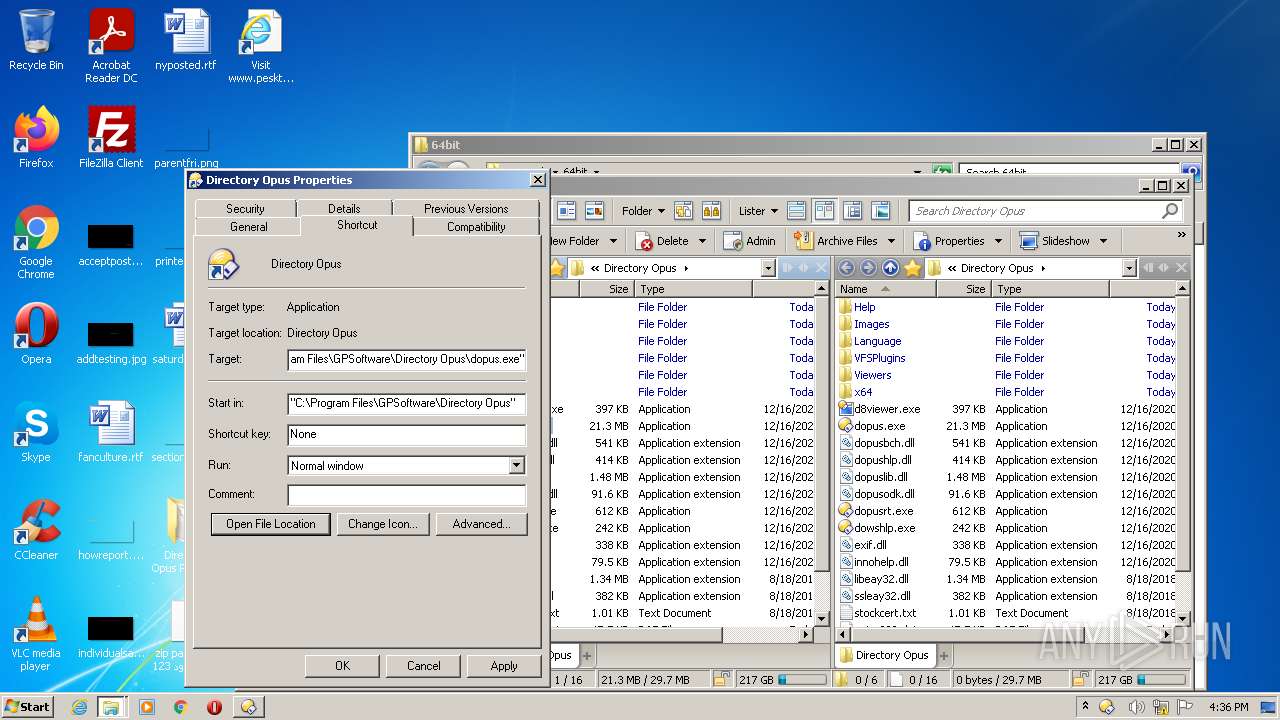
Task: Switch to the General tab
Action: [x=248, y=227]
